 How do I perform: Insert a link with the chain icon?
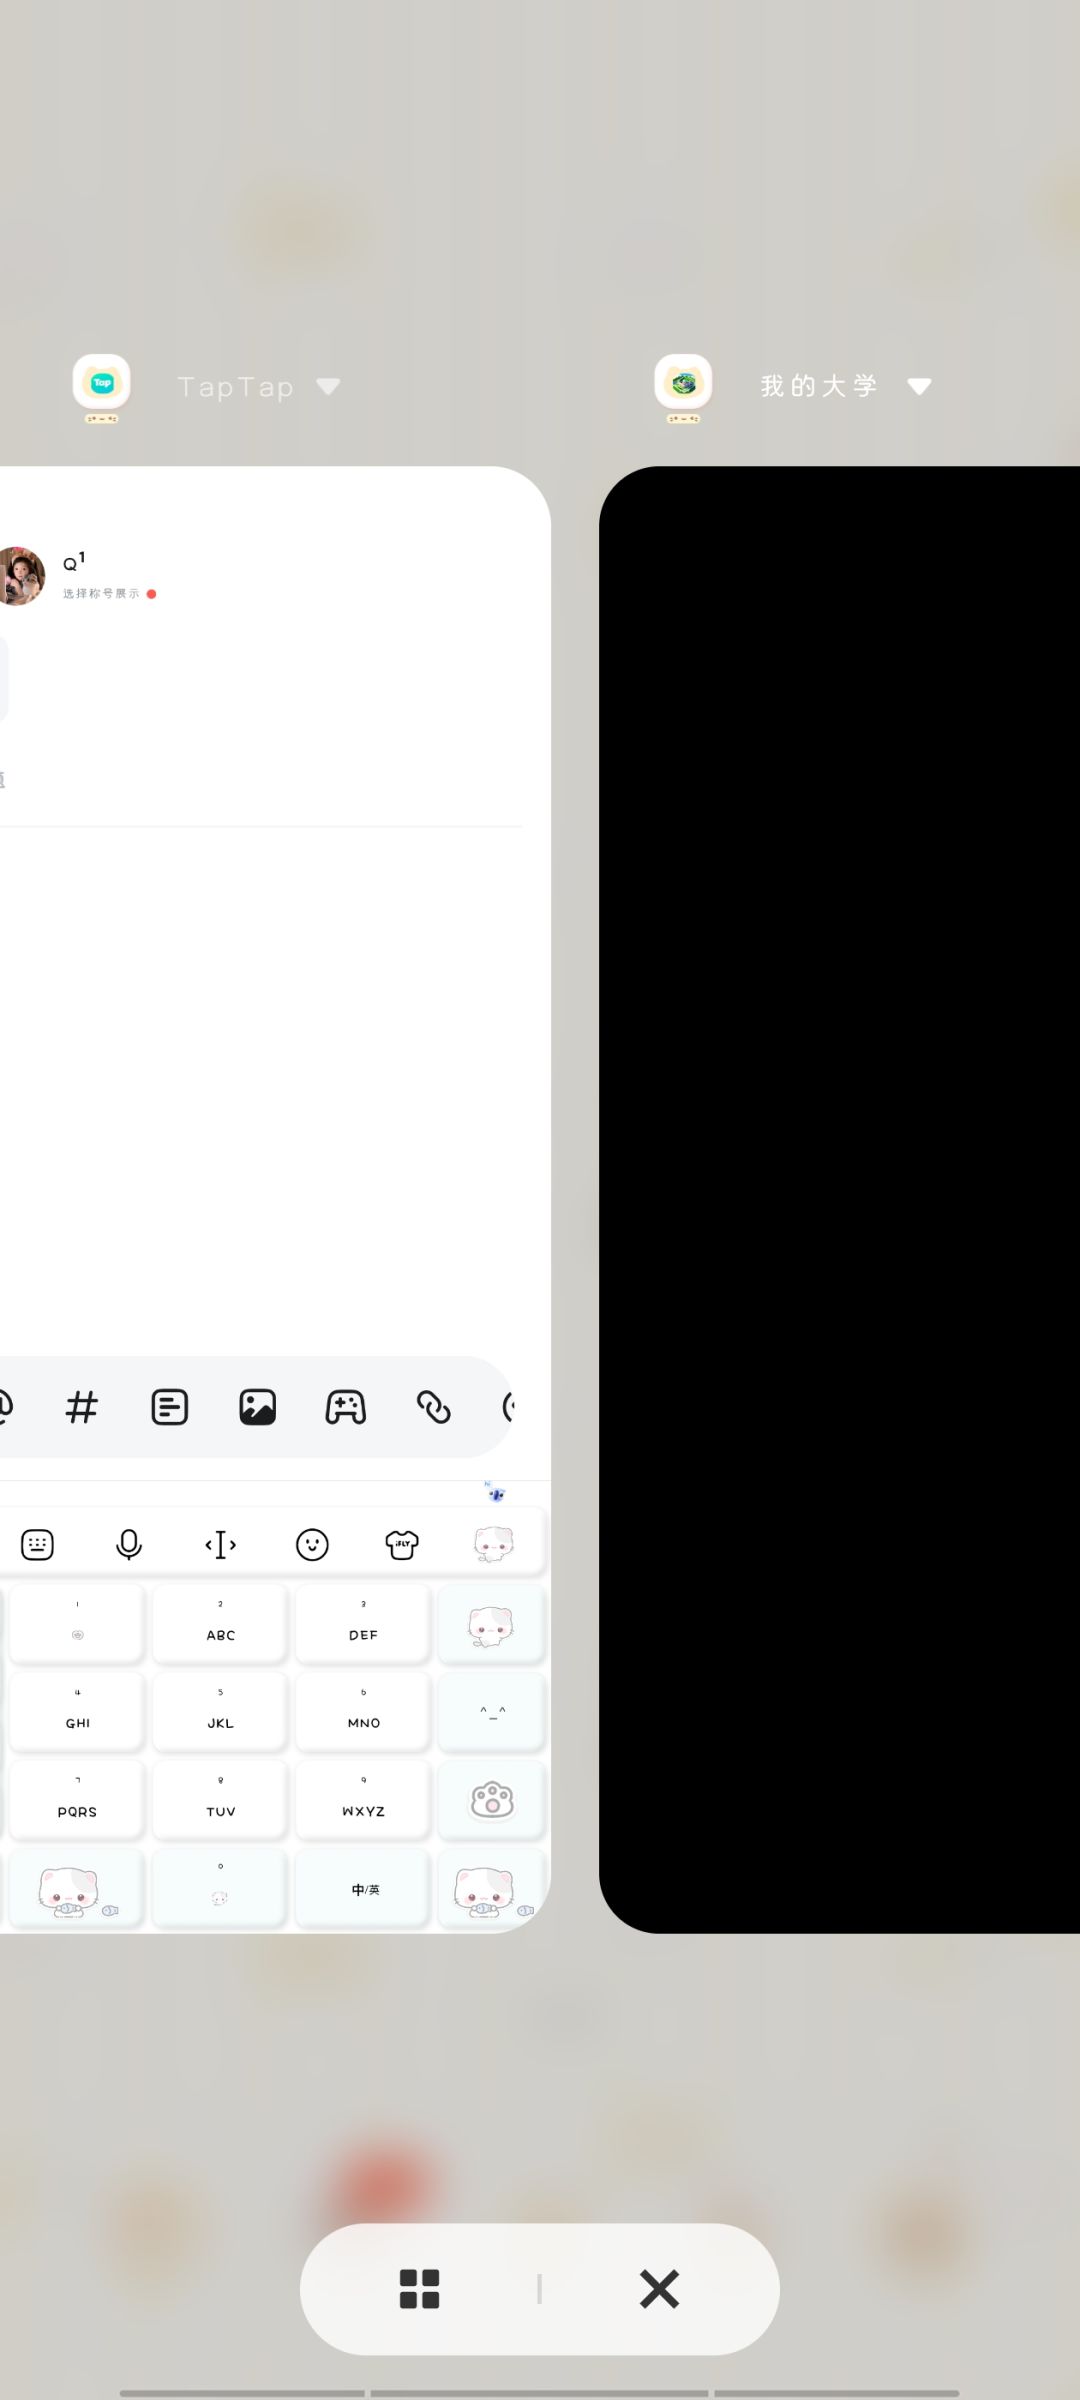pyautogui.click(x=434, y=1407)
